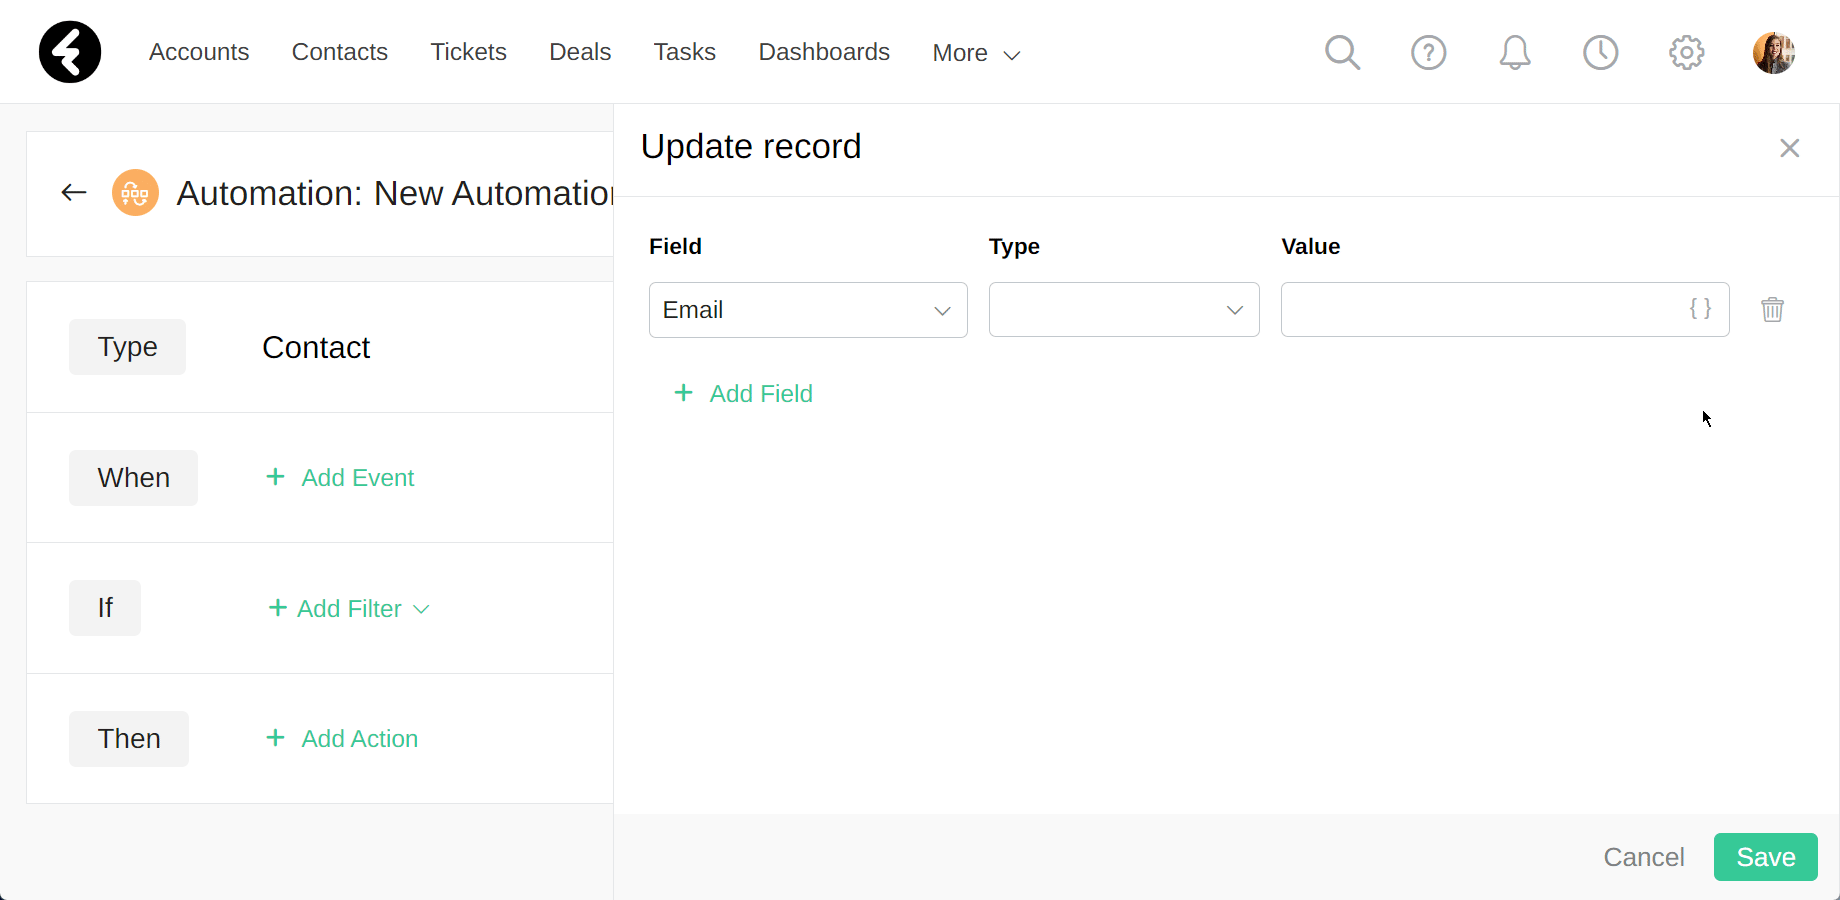Click the Type label in the automation
The image size is (1840, 900).
pos(127,347)
